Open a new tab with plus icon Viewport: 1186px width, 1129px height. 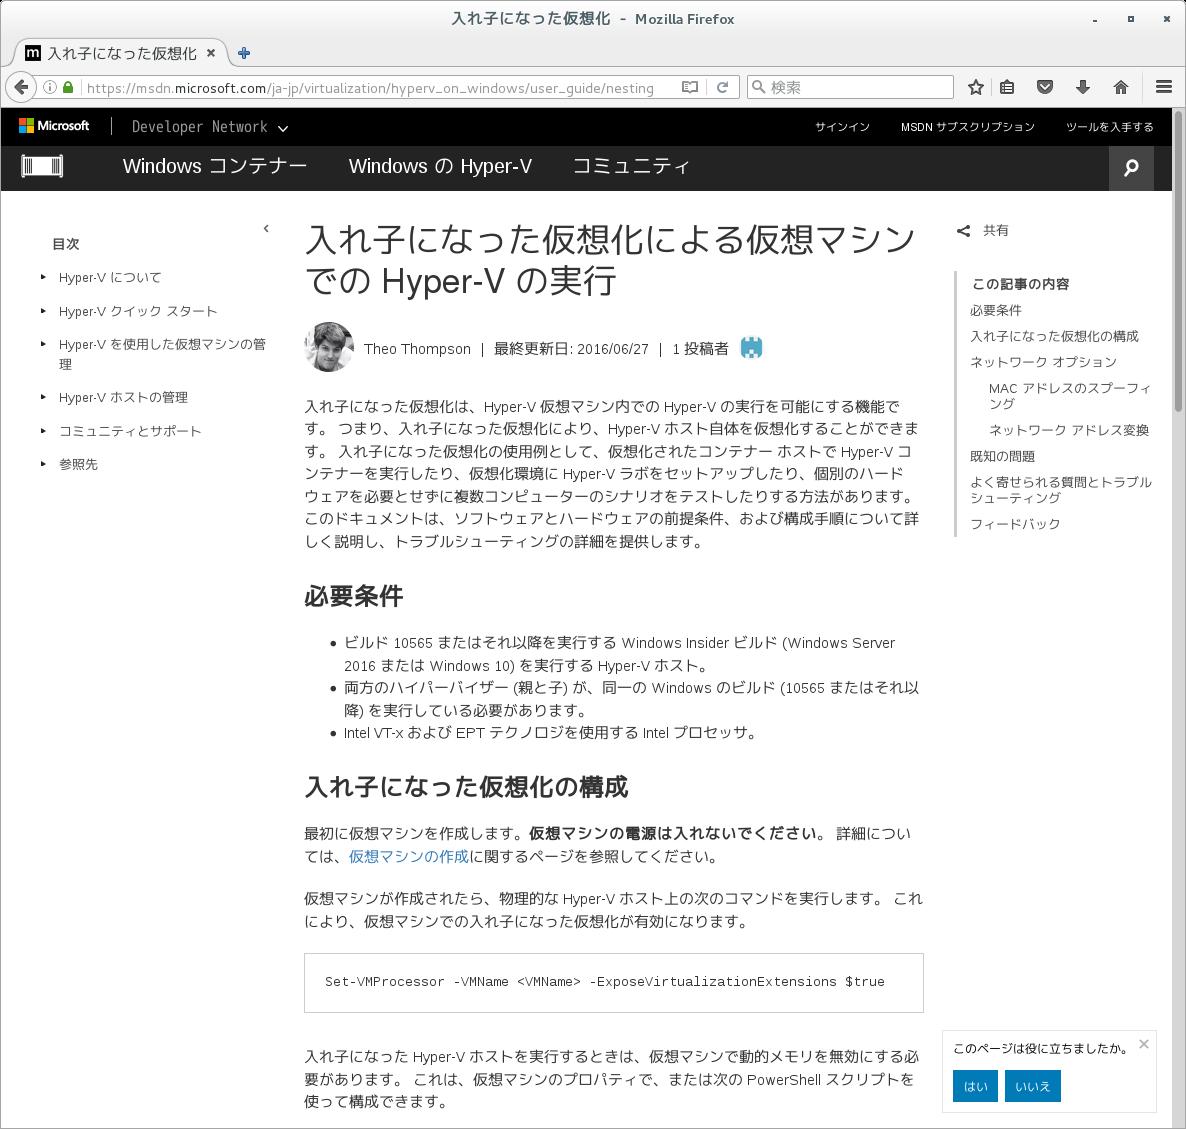click(x=244, y=53)
